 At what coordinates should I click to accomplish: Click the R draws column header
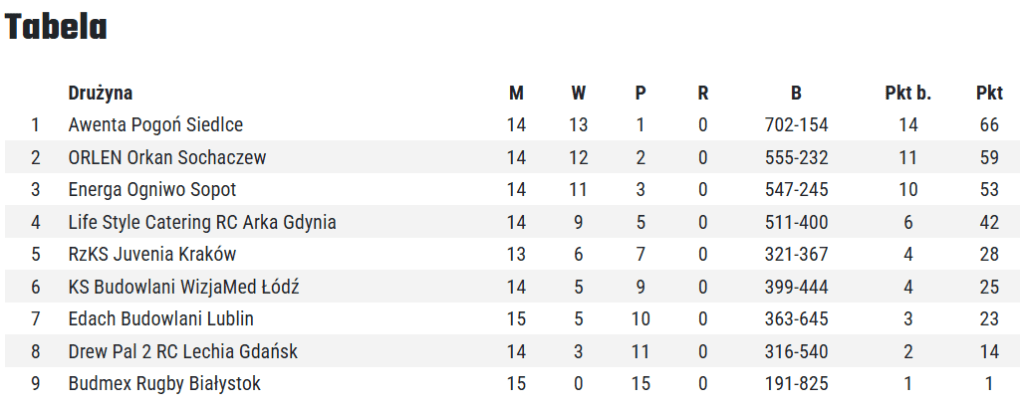pos(703,93)
